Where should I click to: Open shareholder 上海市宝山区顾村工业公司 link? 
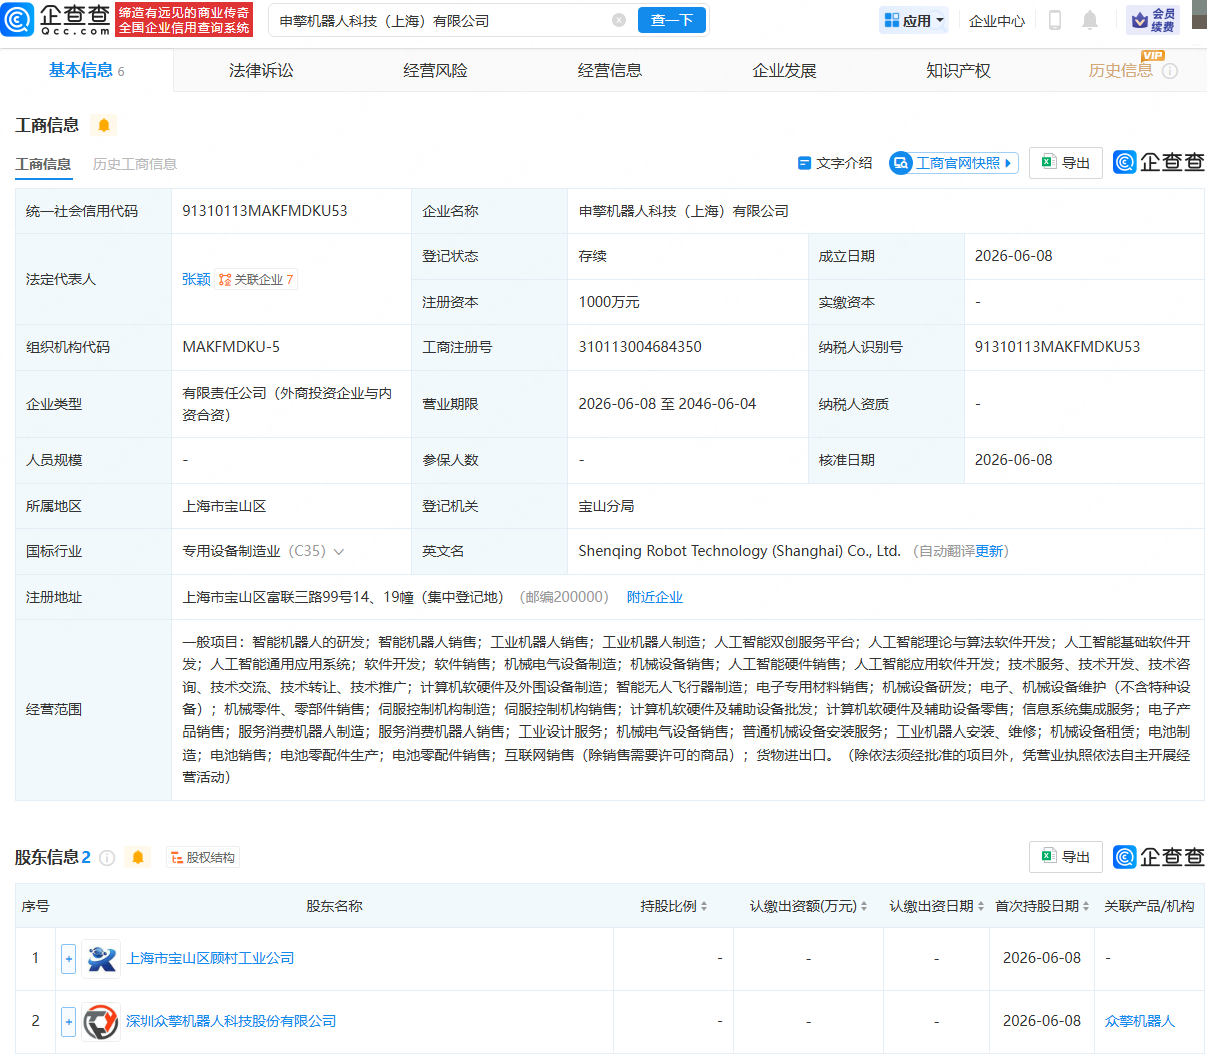pyautogui.click(x=210, y=958)
